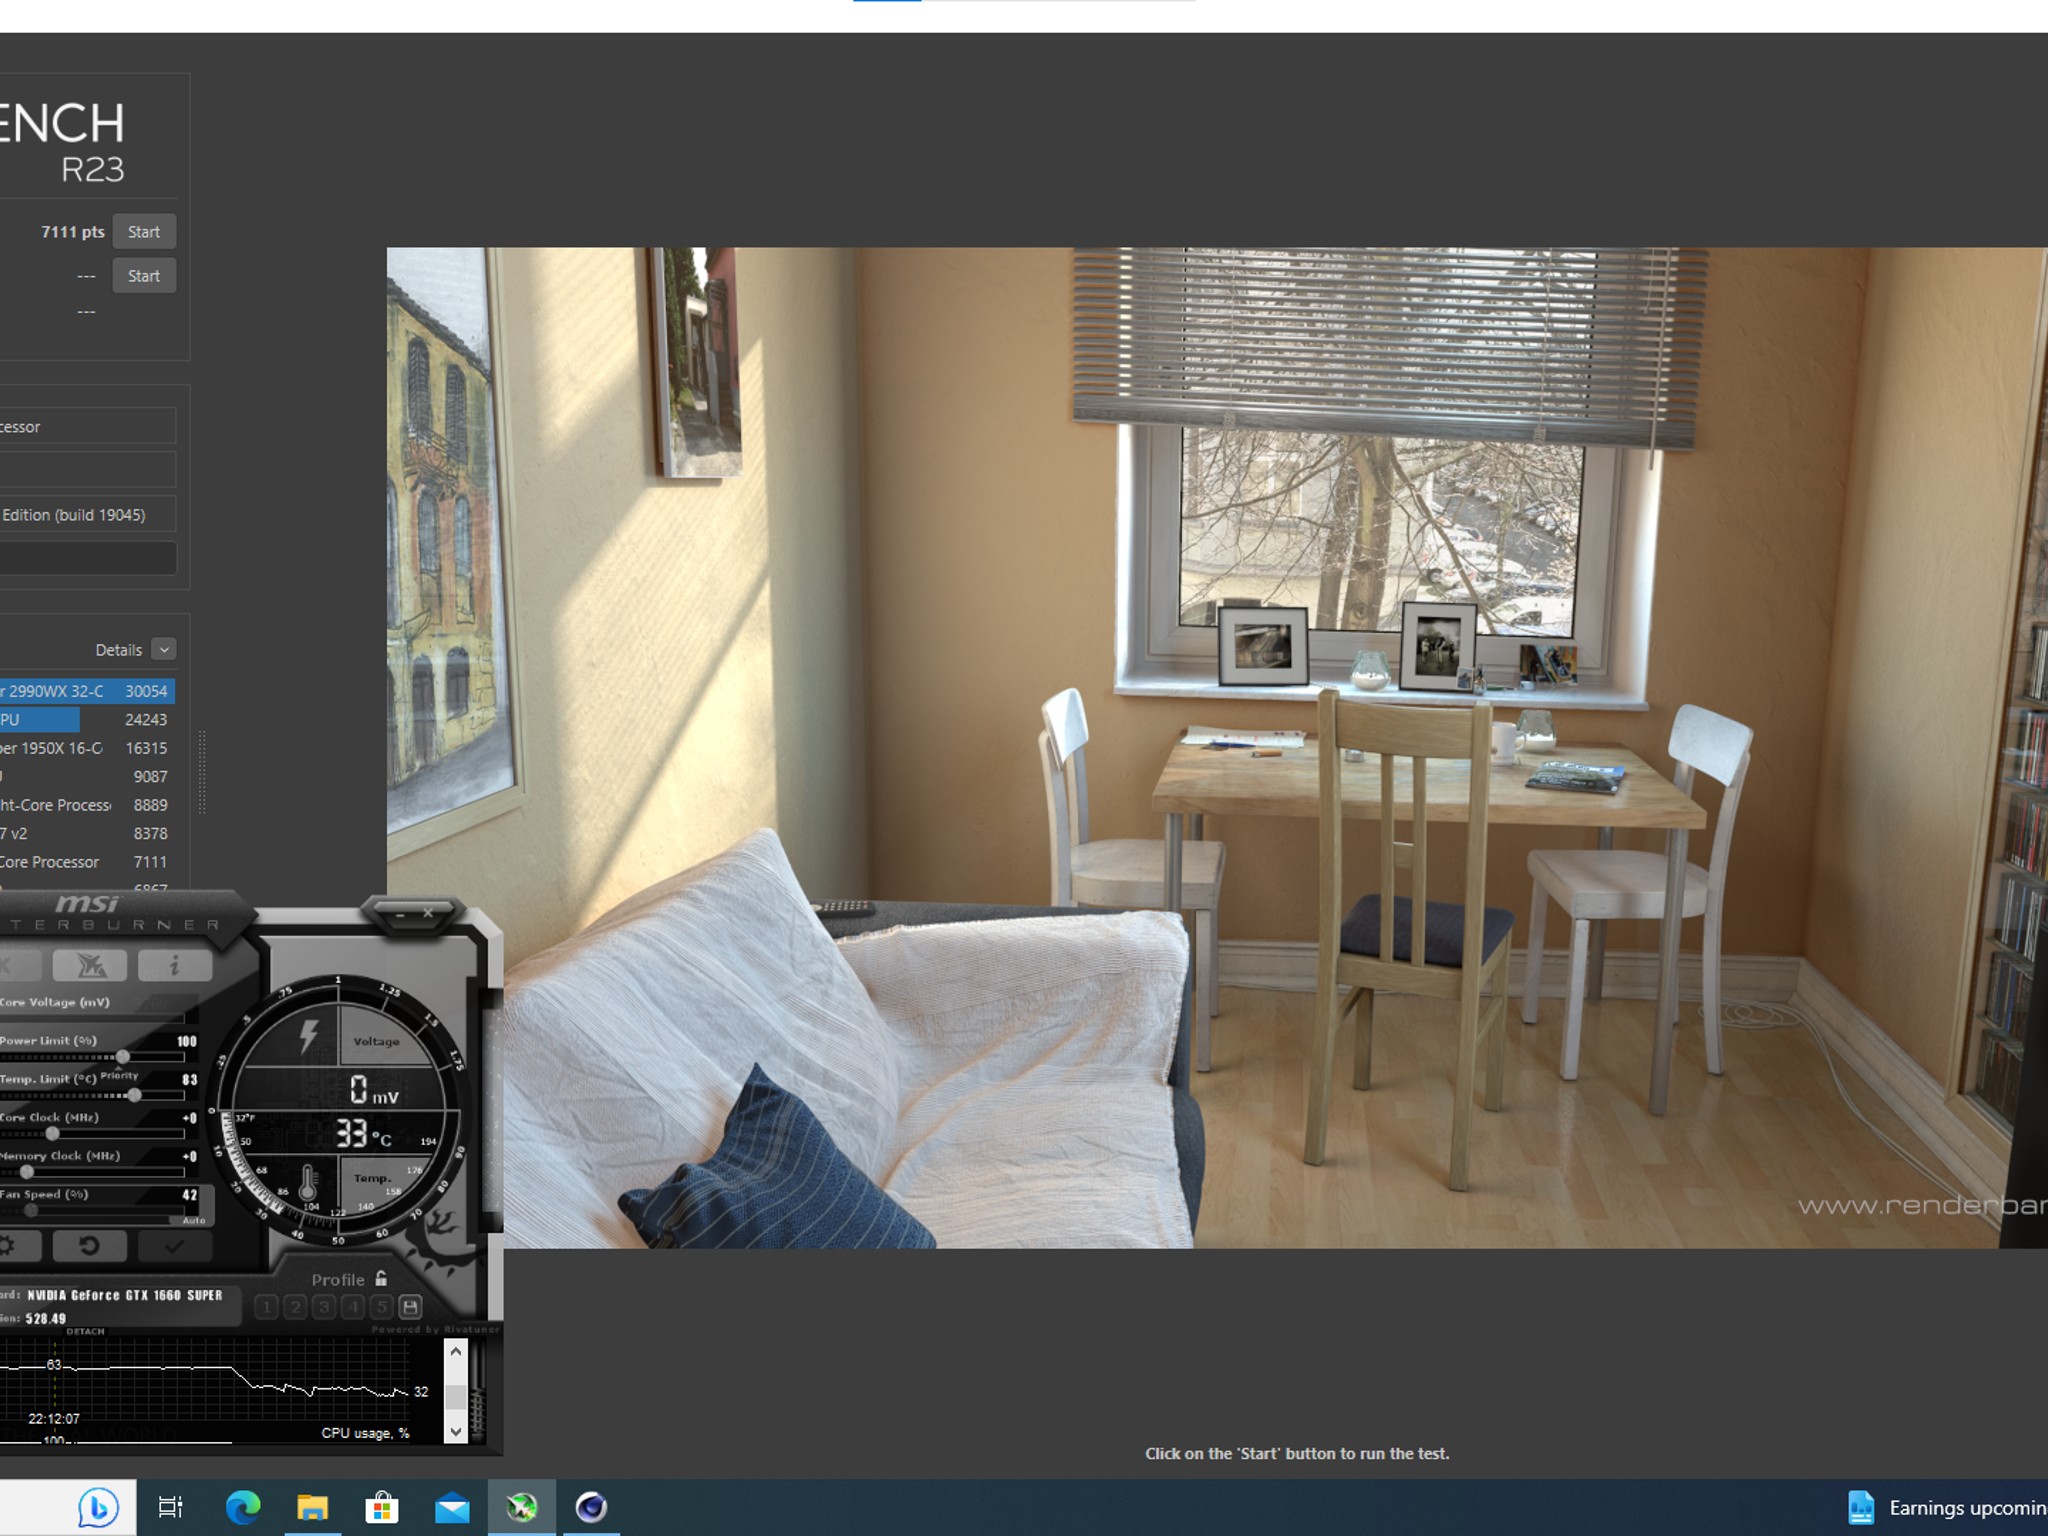Click the Kombustor stress test icon
Viewport: 2048px width, 1536px height.
pyautogui.click(x=90, y=965)
